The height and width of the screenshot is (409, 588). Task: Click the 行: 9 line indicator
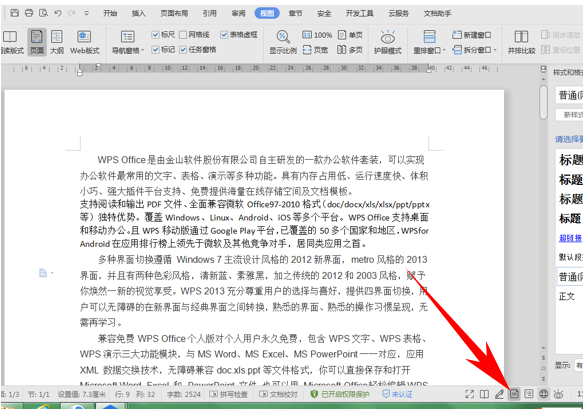click(122, 394)
